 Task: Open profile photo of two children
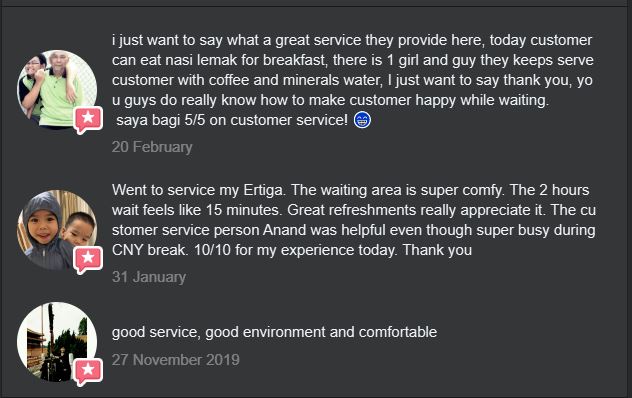click(x=57, y=229)
